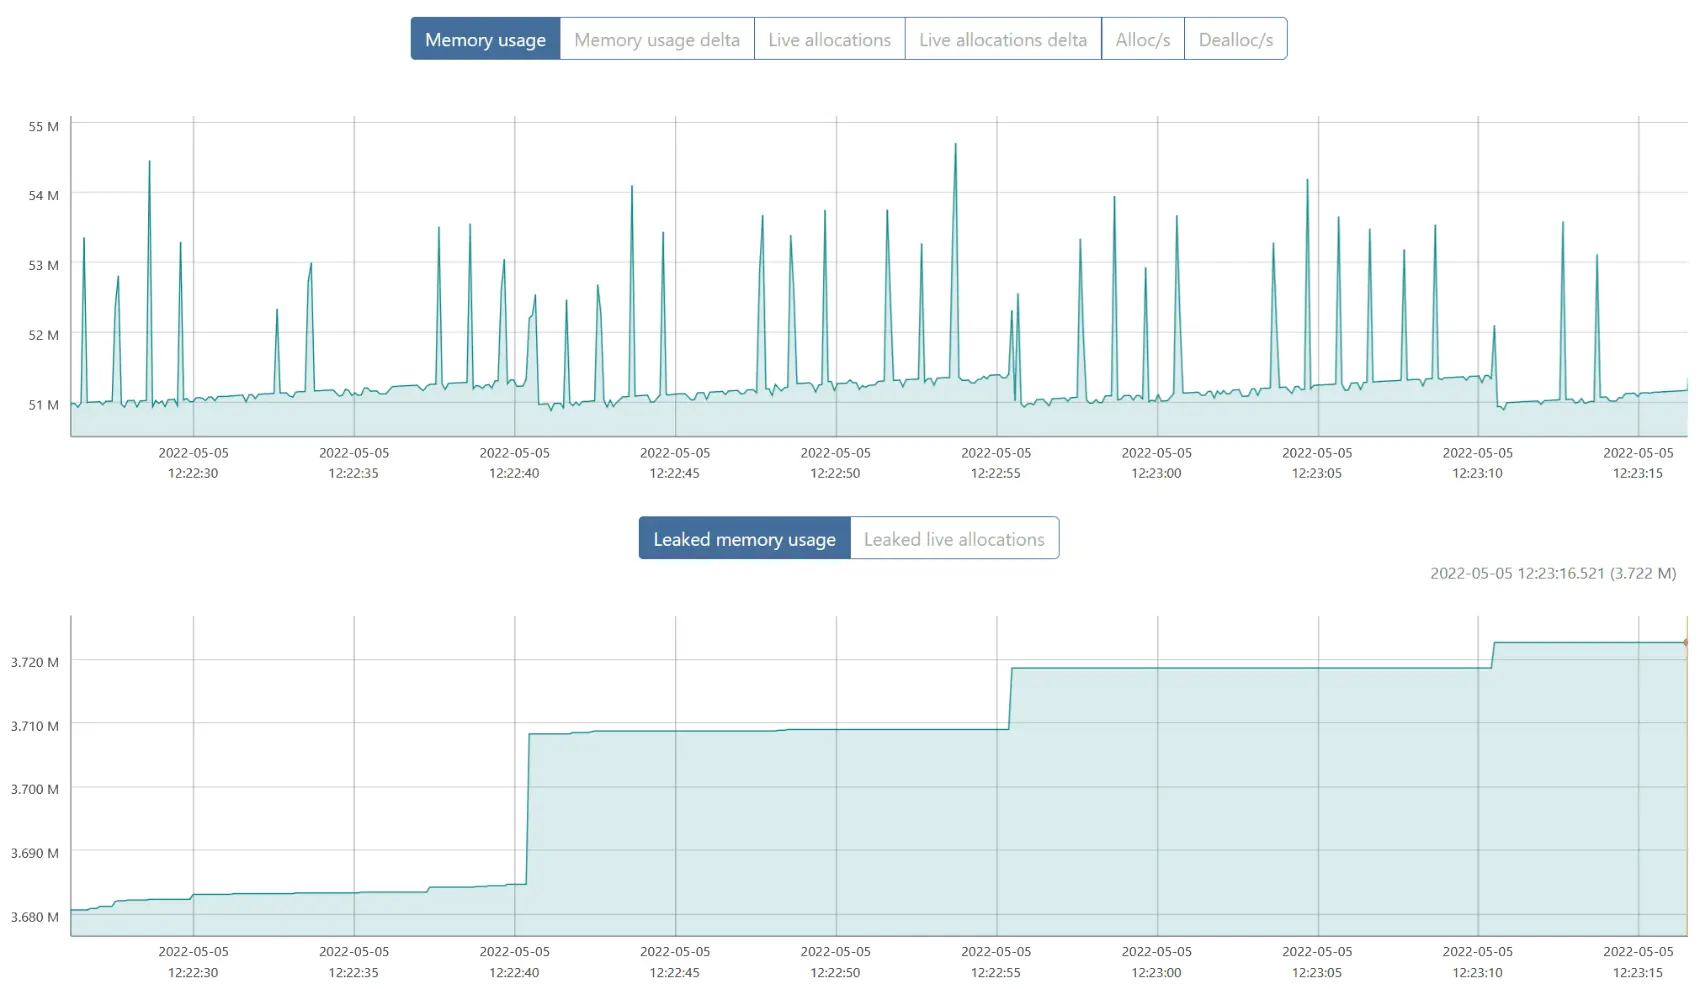Click the 55 M y-axis label

[x=43, y=127]
